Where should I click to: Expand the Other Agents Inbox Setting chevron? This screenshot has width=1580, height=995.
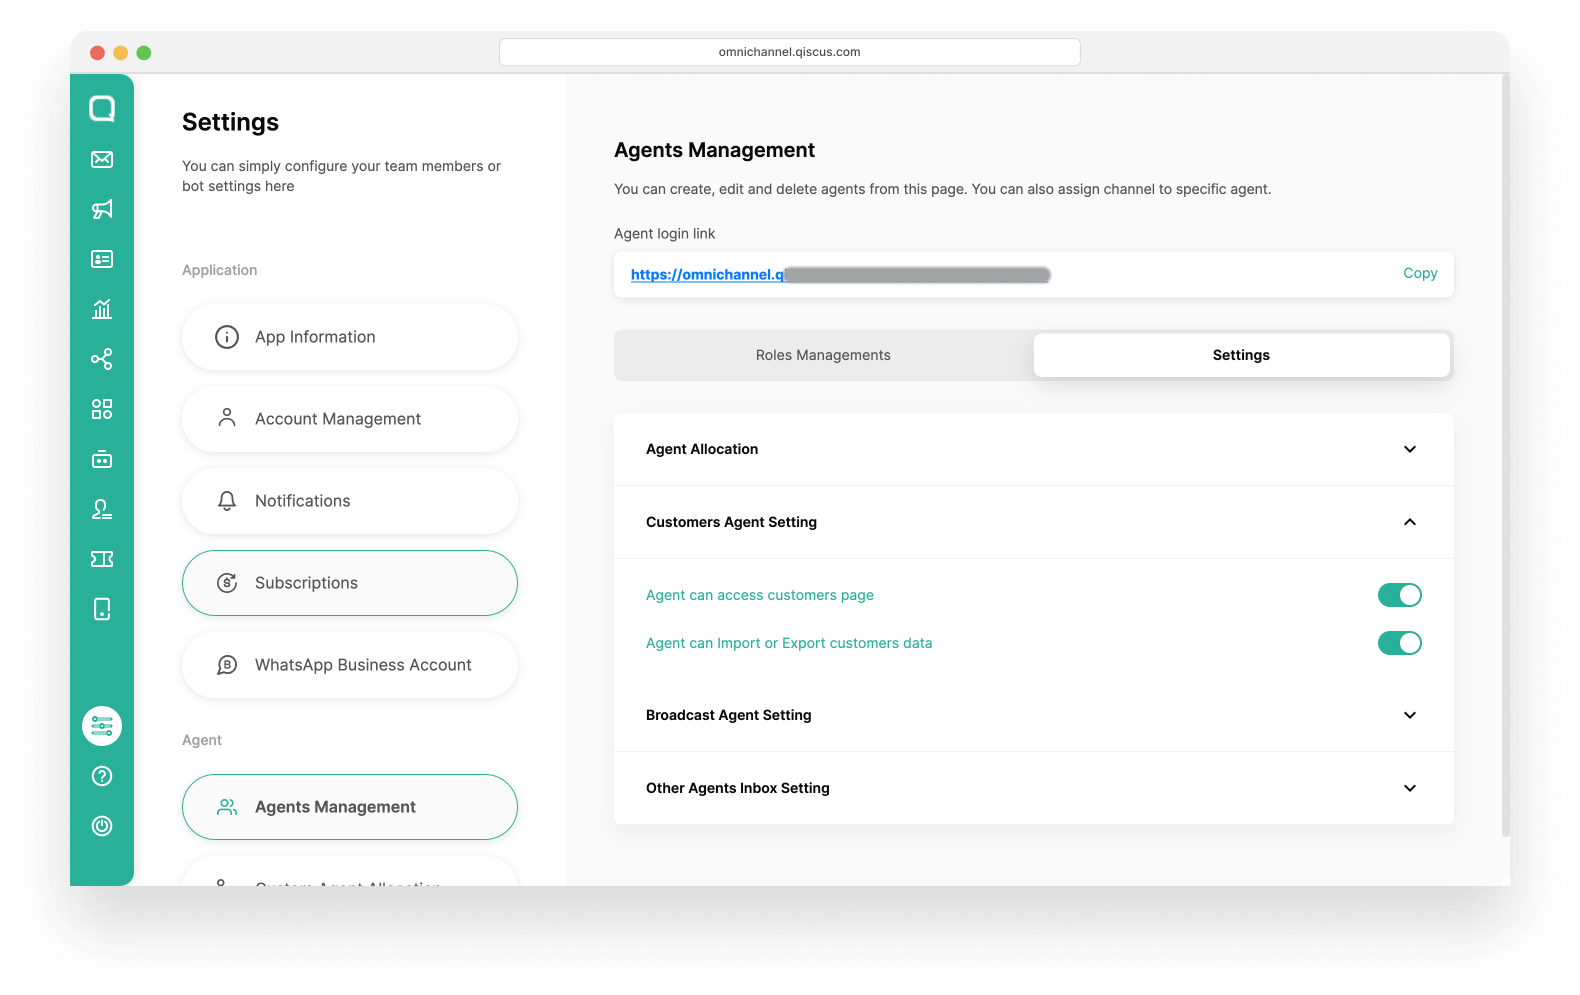coord(1410,788)
